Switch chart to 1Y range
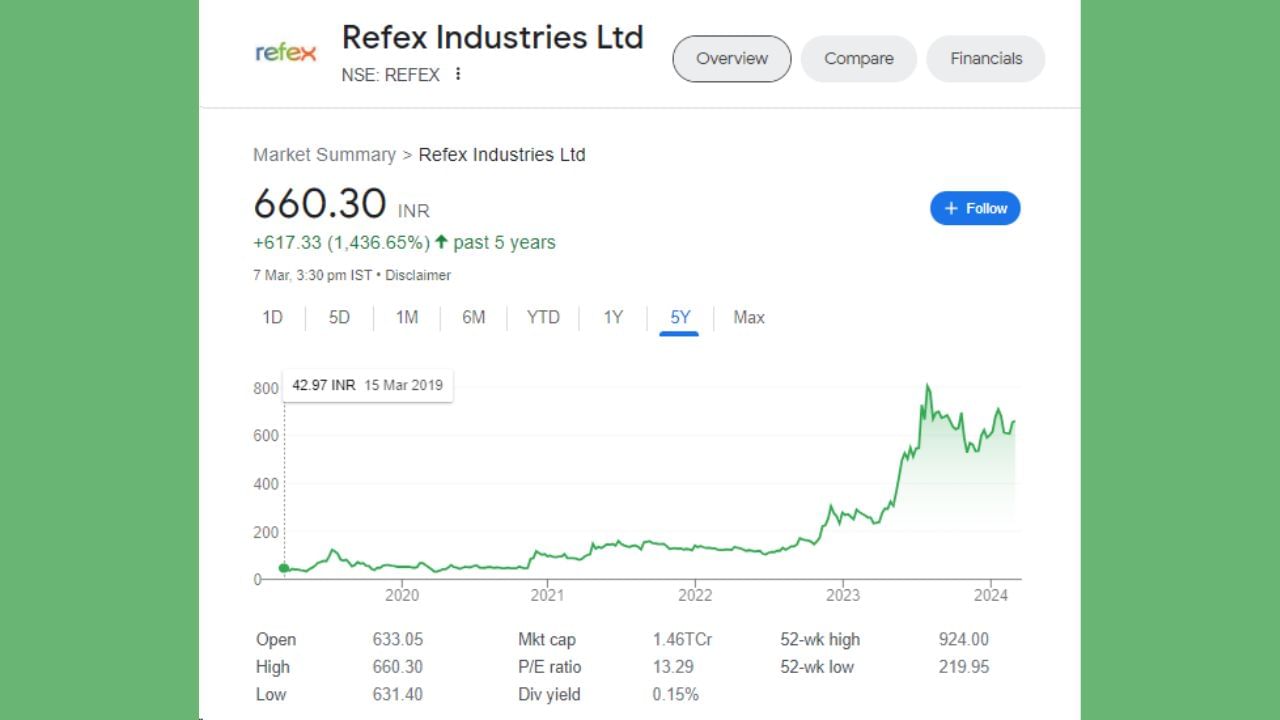The width and height of the screenshot is (1280, 720). point(613,318)
